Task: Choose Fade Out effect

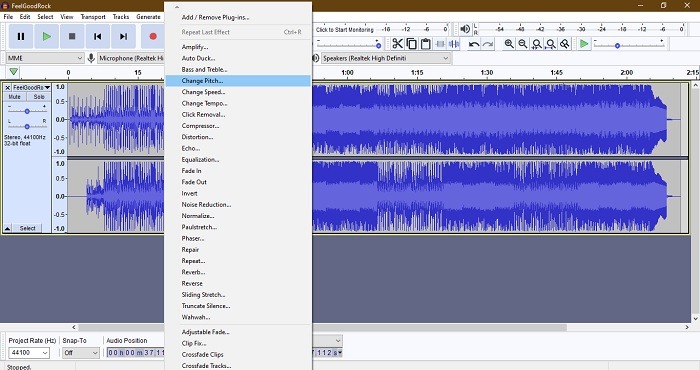Action: (238, 182)
